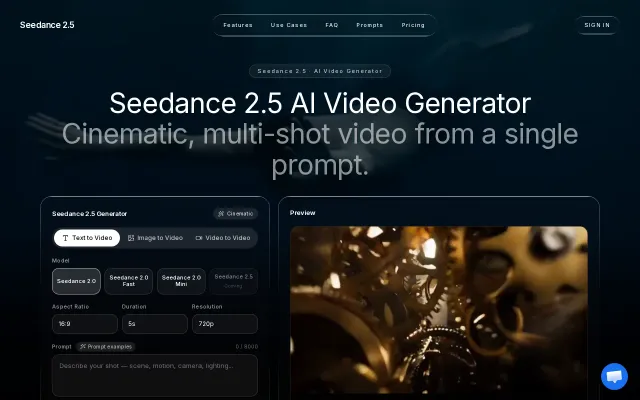Select the Seedance 2.5 coming model option
Image resolution: width=640 pixels, height=400 pixels.
[x=233, y=281]
